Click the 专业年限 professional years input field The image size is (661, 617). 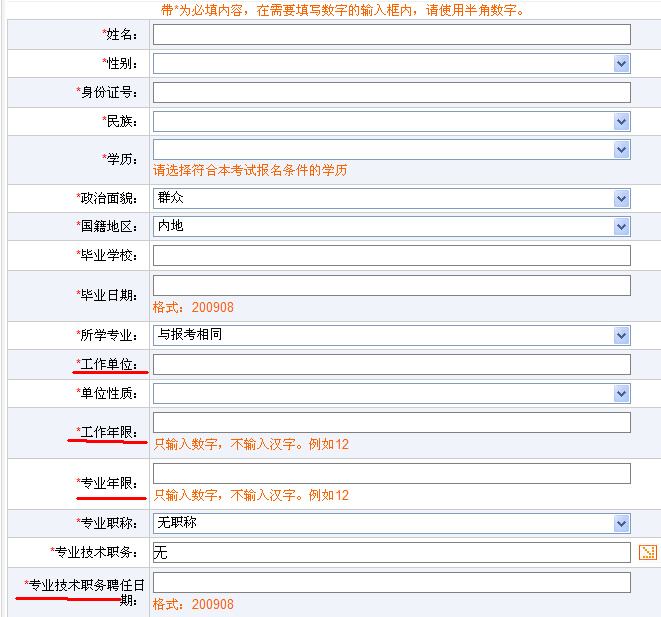pyautogui.click(x=392, y=474)
